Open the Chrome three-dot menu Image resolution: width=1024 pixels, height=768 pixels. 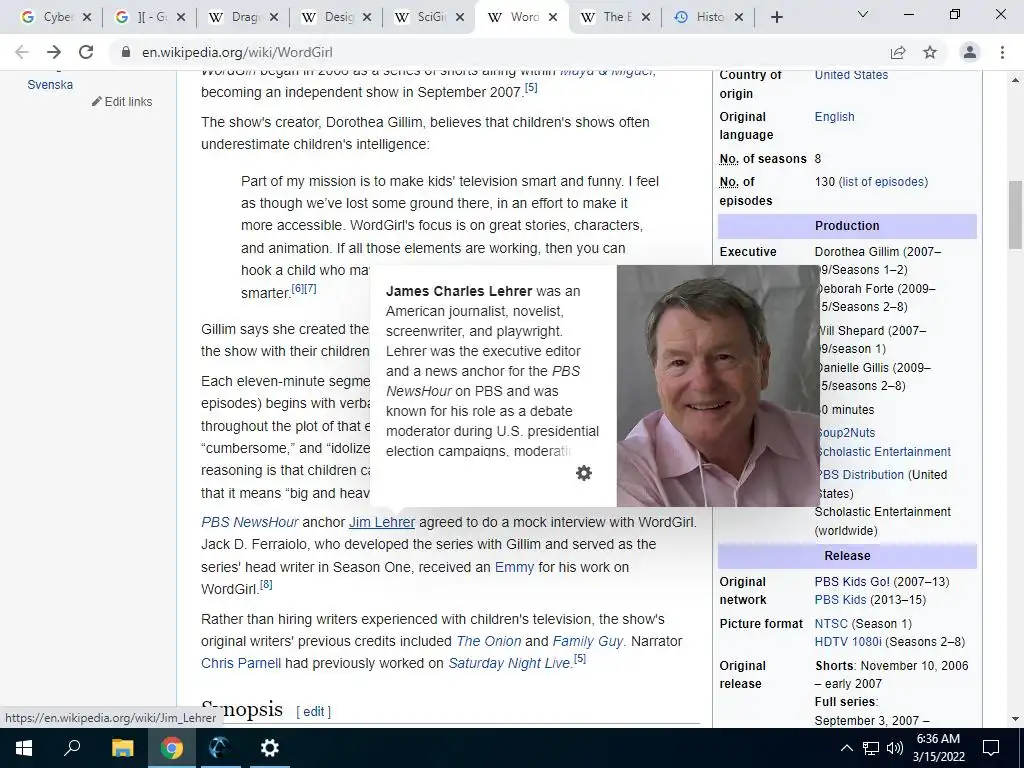(1002, 52)
